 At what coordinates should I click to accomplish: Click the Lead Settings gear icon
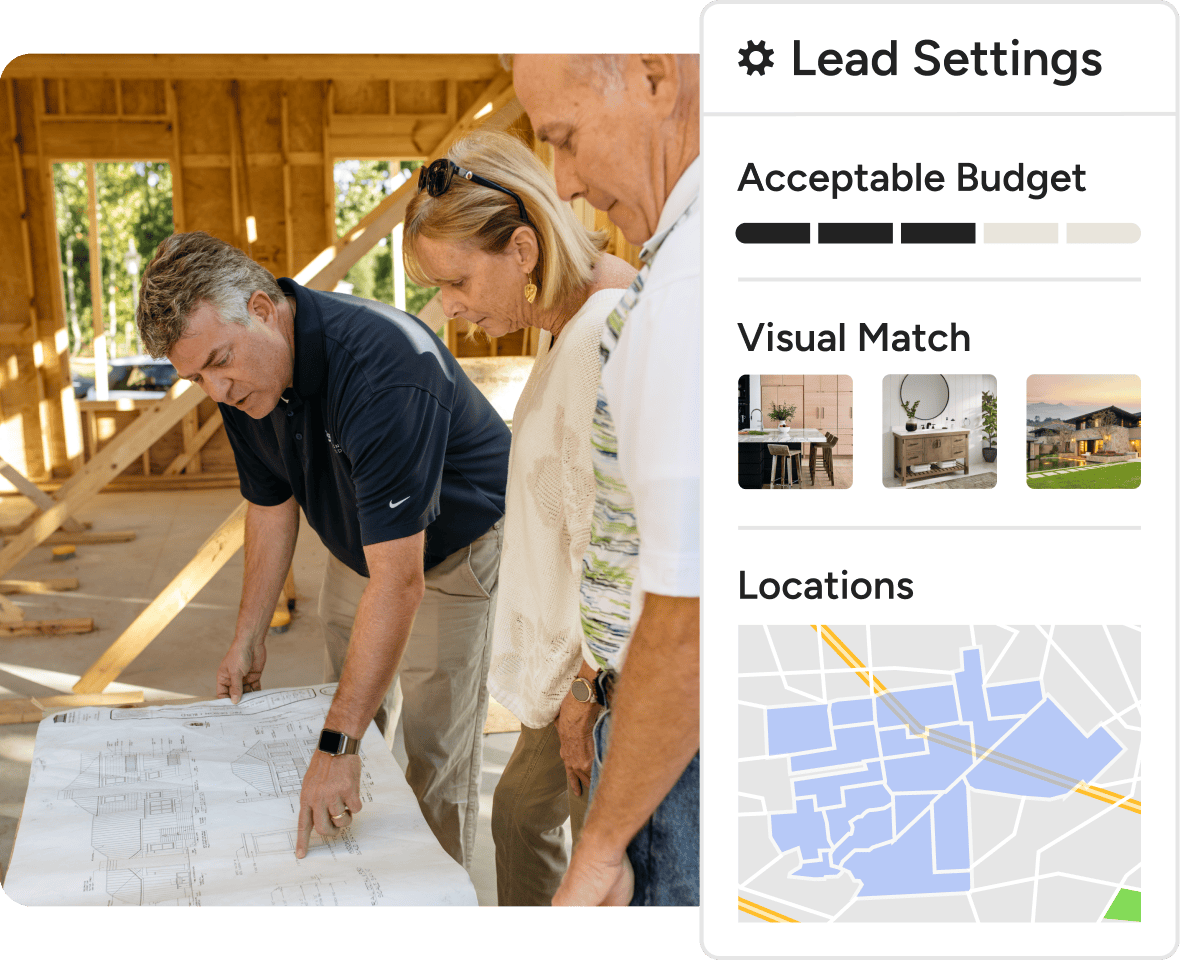[x=756, y=59]
